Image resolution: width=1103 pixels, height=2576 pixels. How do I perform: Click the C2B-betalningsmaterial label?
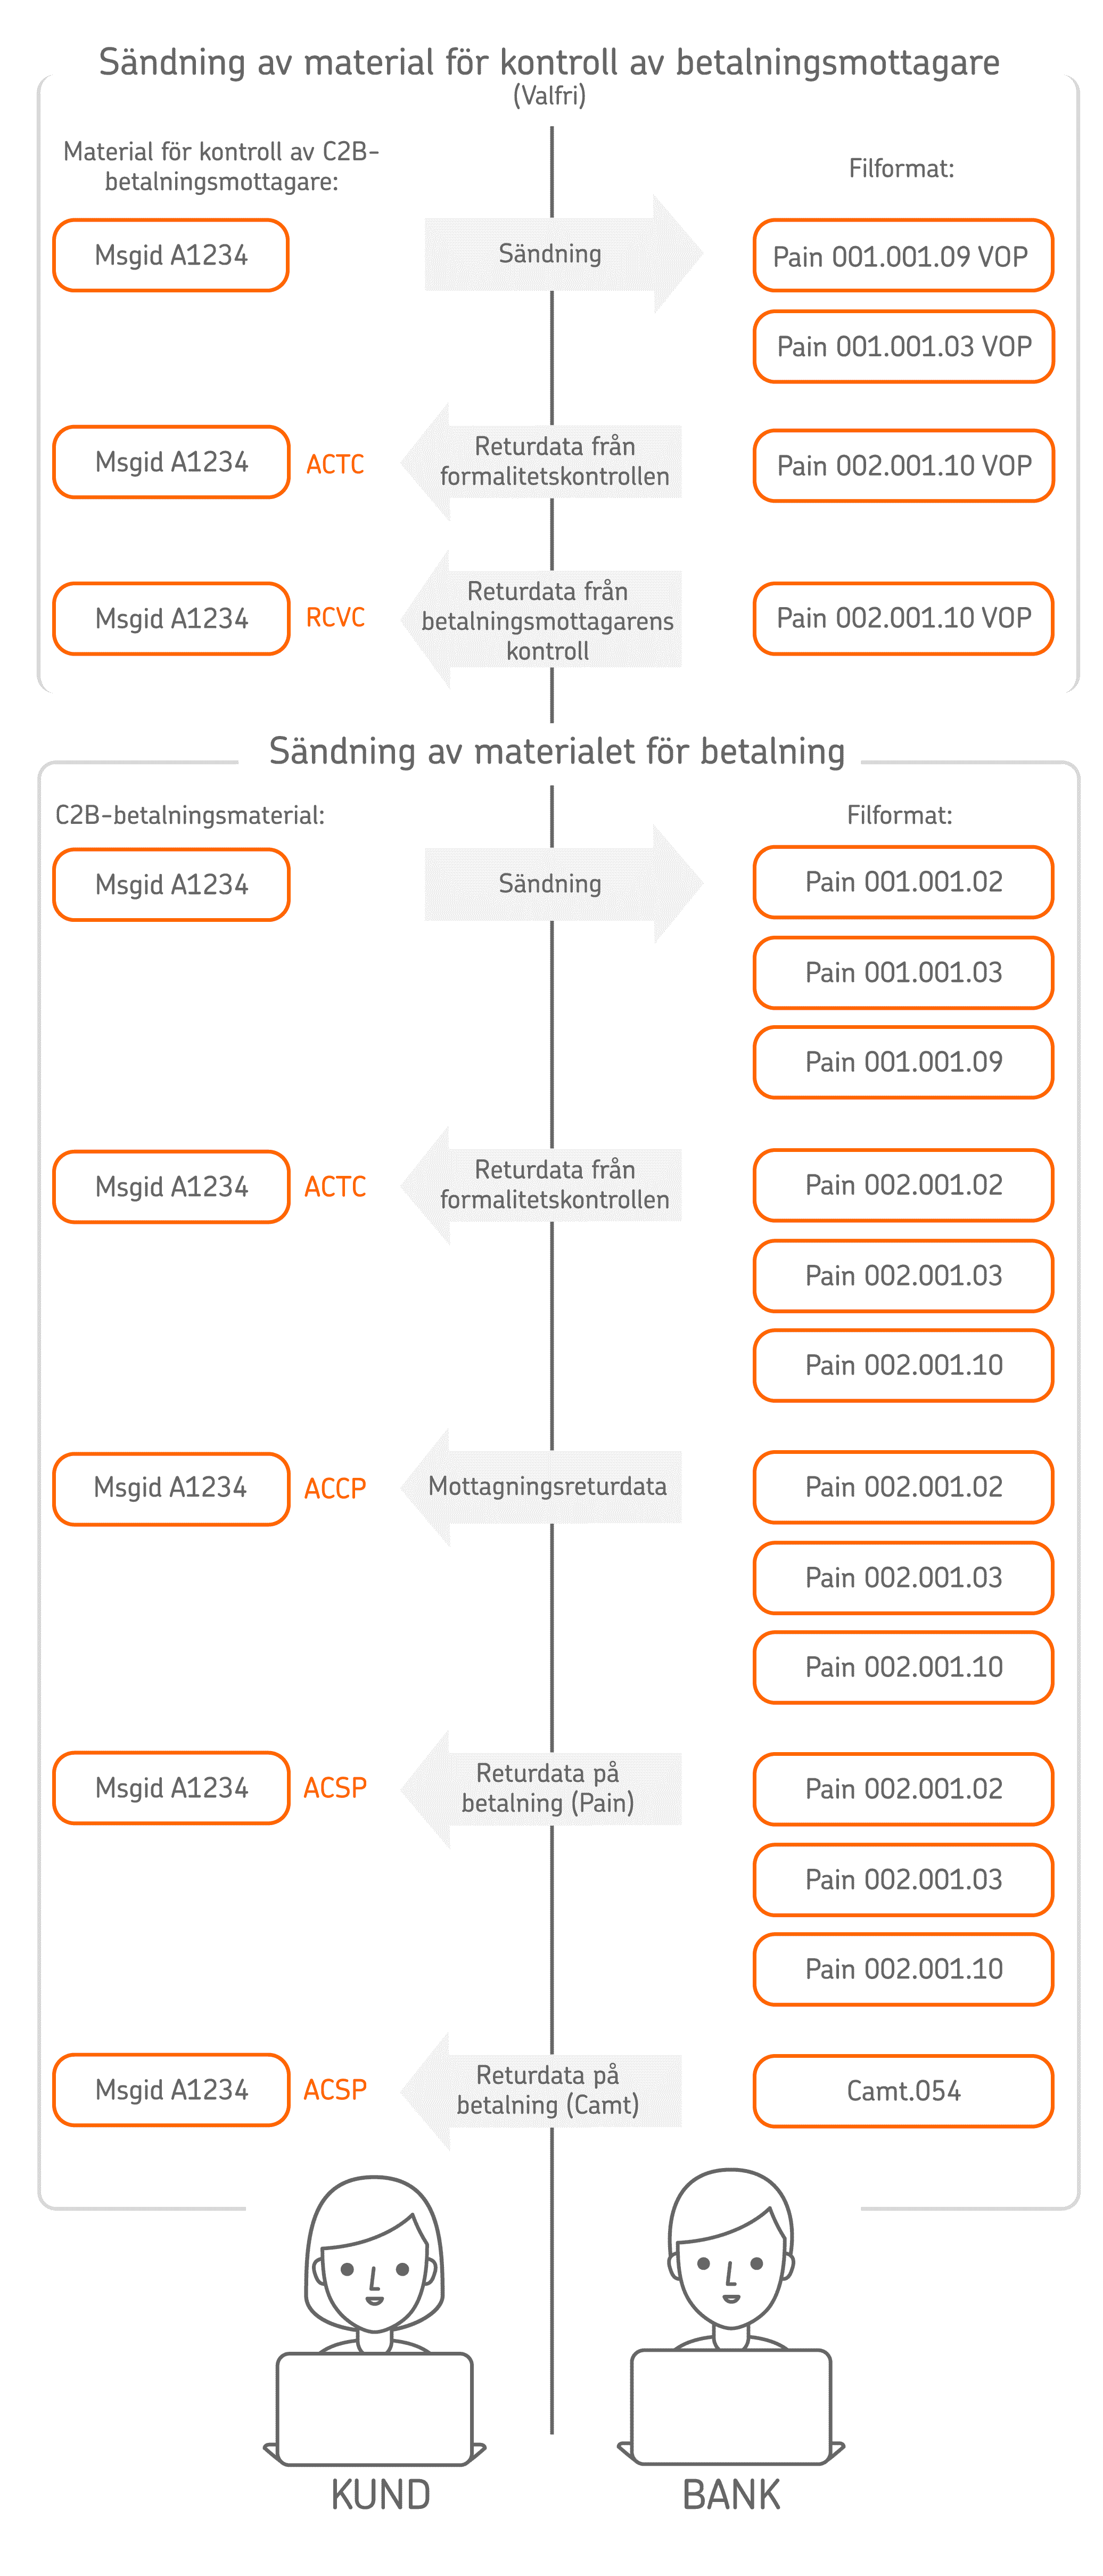pos(190,815)
